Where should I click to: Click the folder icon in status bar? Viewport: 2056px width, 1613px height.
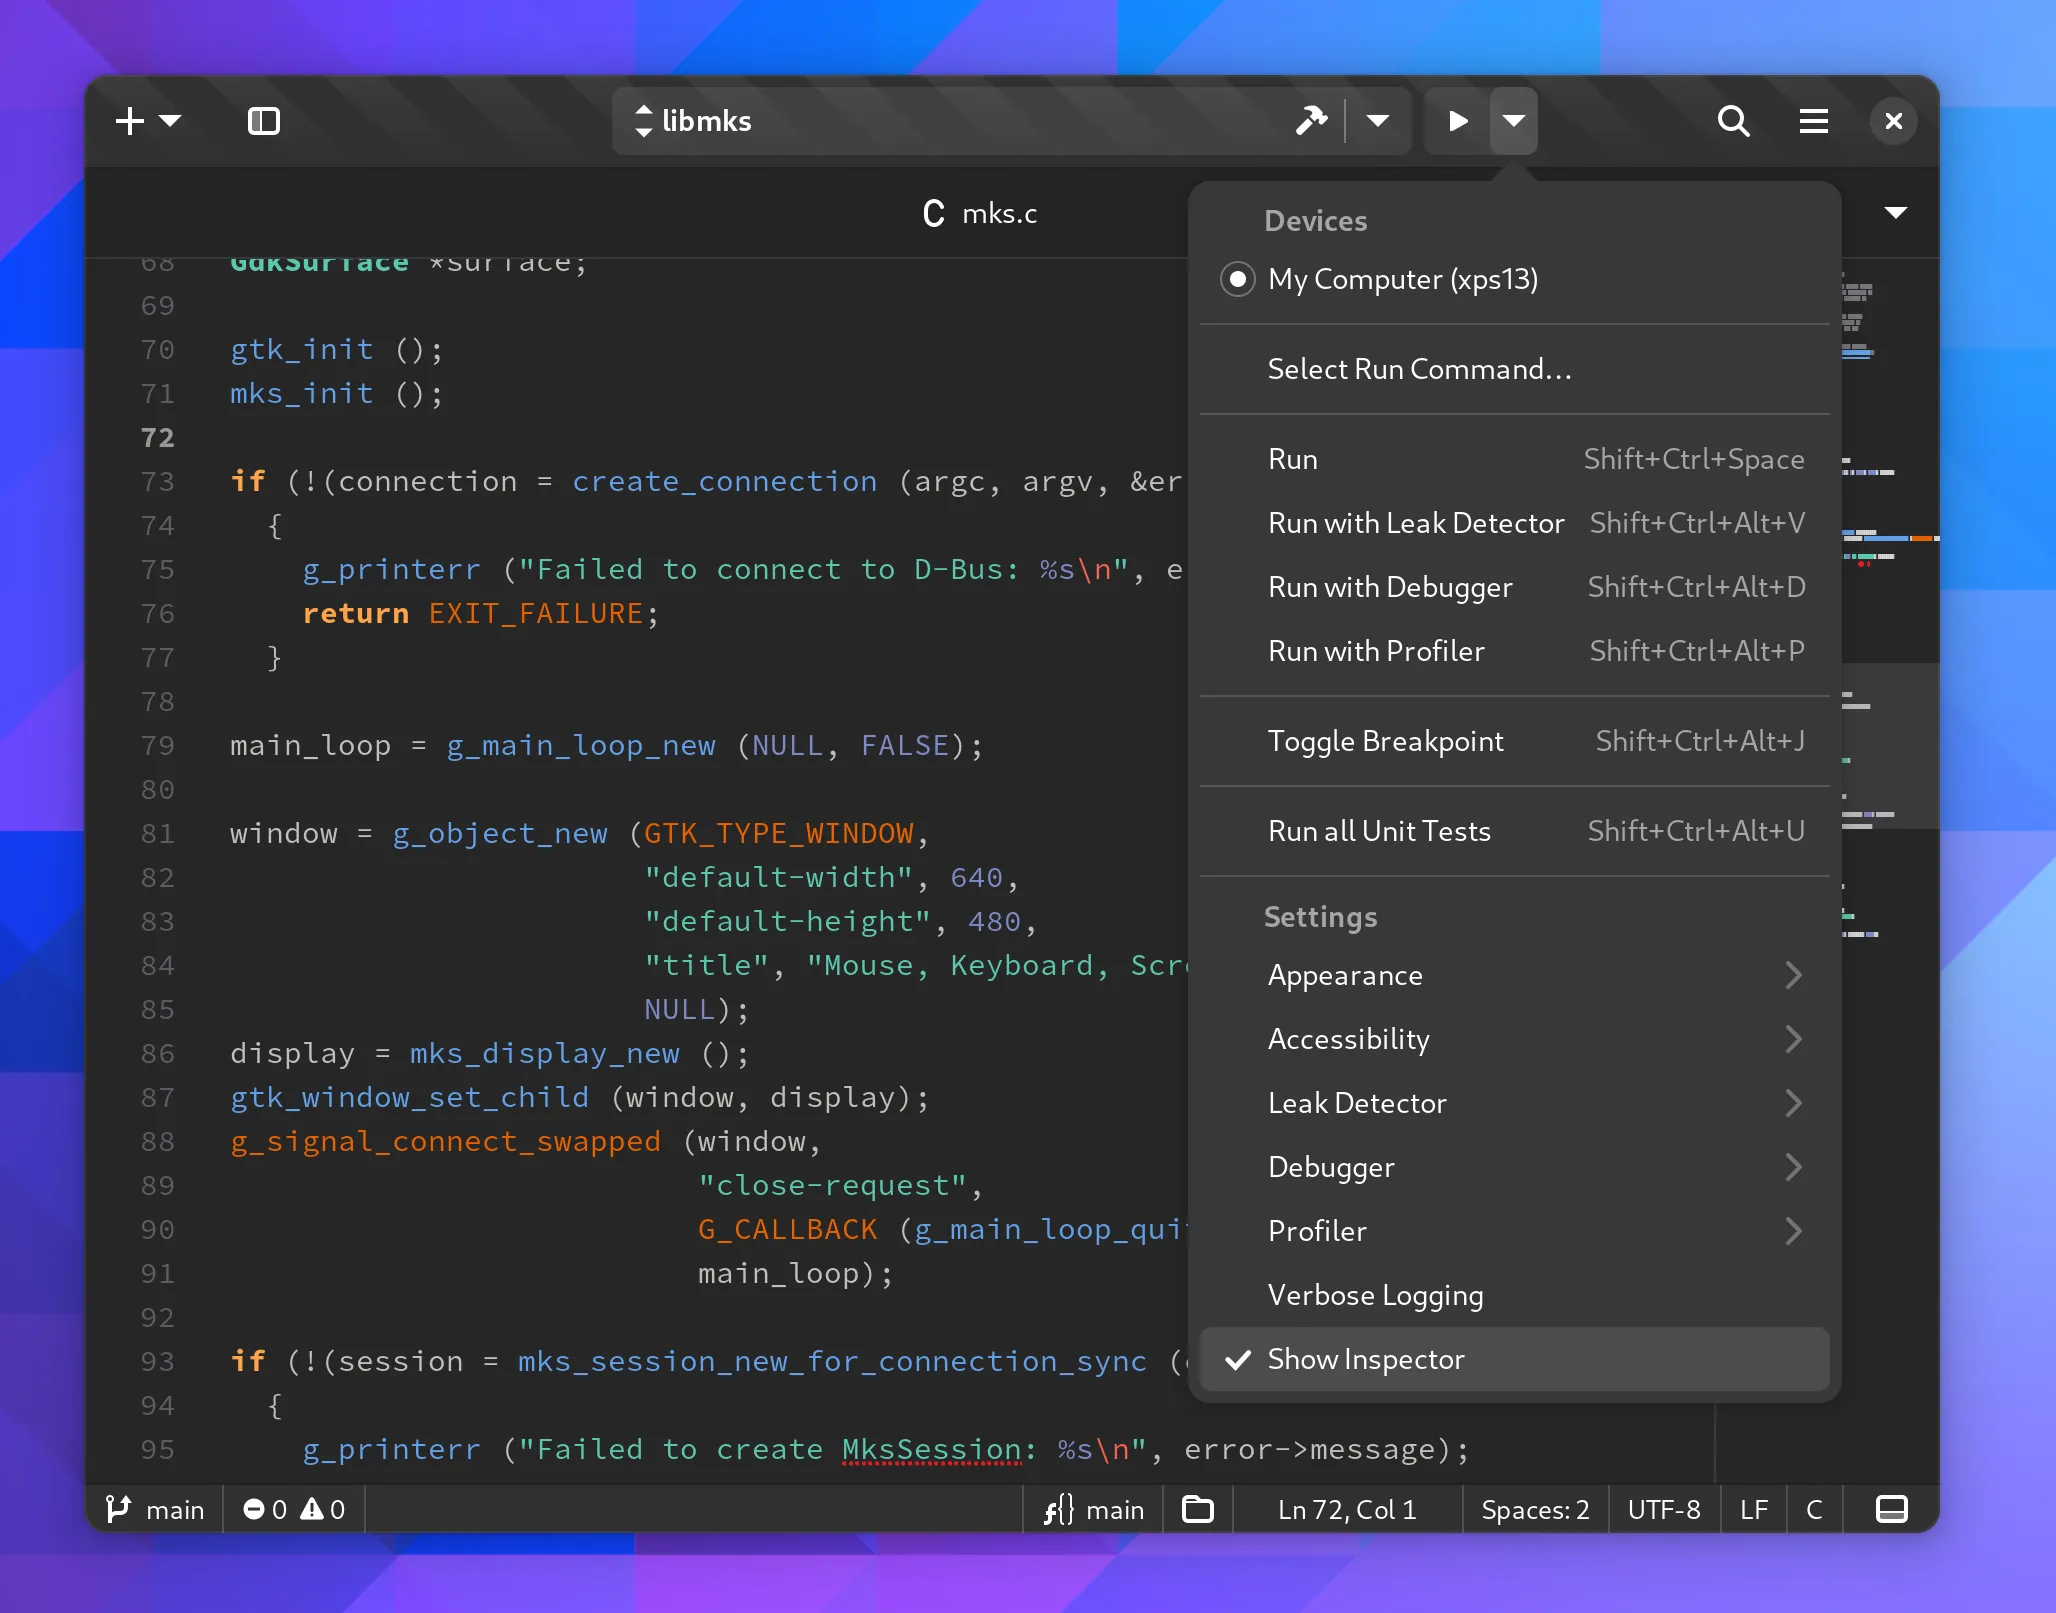[1197, 1509]
